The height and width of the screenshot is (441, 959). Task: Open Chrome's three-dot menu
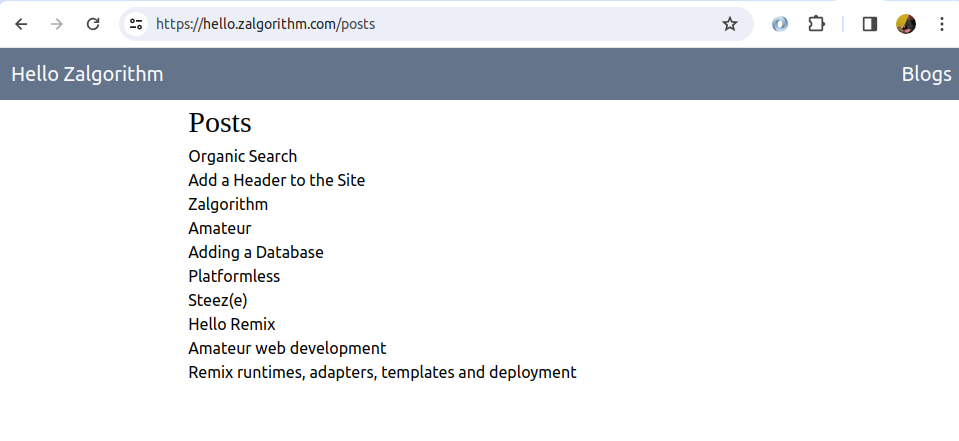[x=942, y=24]
